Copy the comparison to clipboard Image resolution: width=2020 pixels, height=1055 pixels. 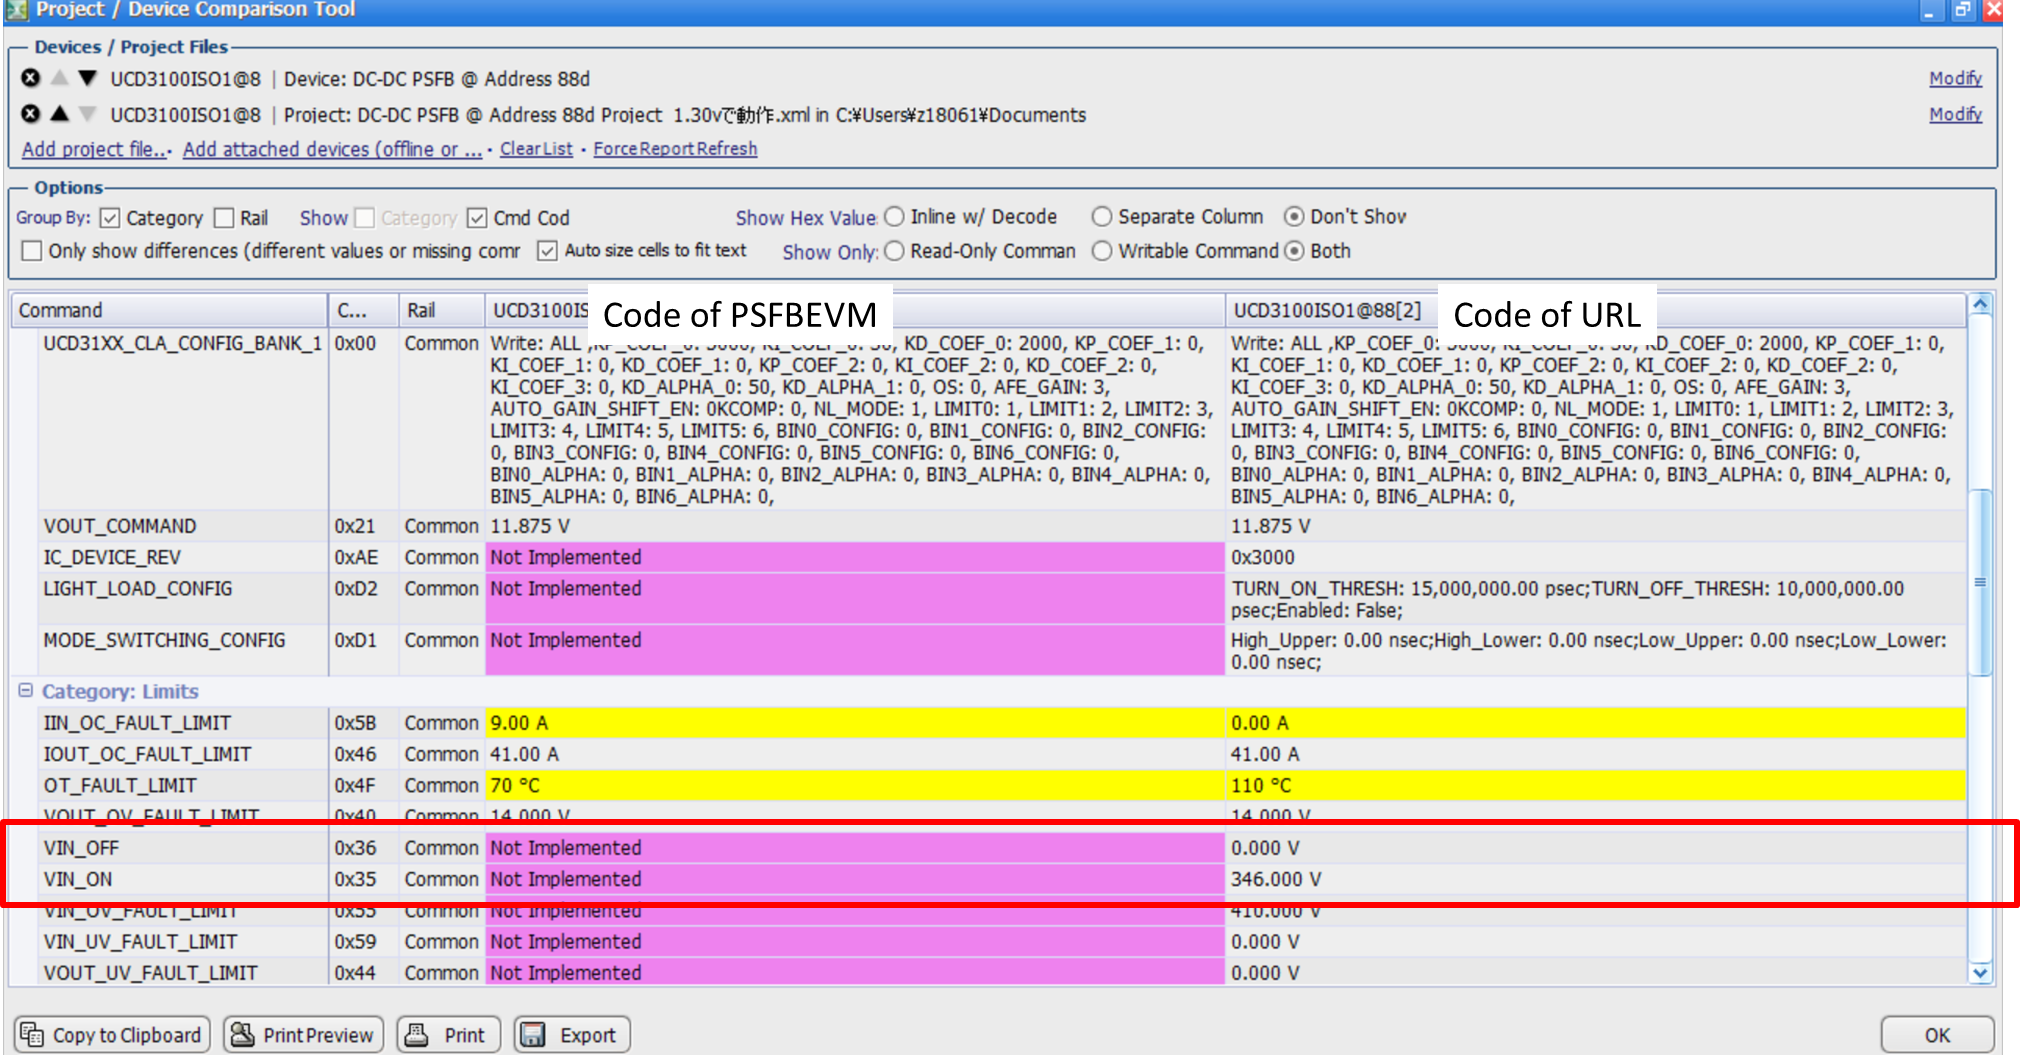point(112,1035)
